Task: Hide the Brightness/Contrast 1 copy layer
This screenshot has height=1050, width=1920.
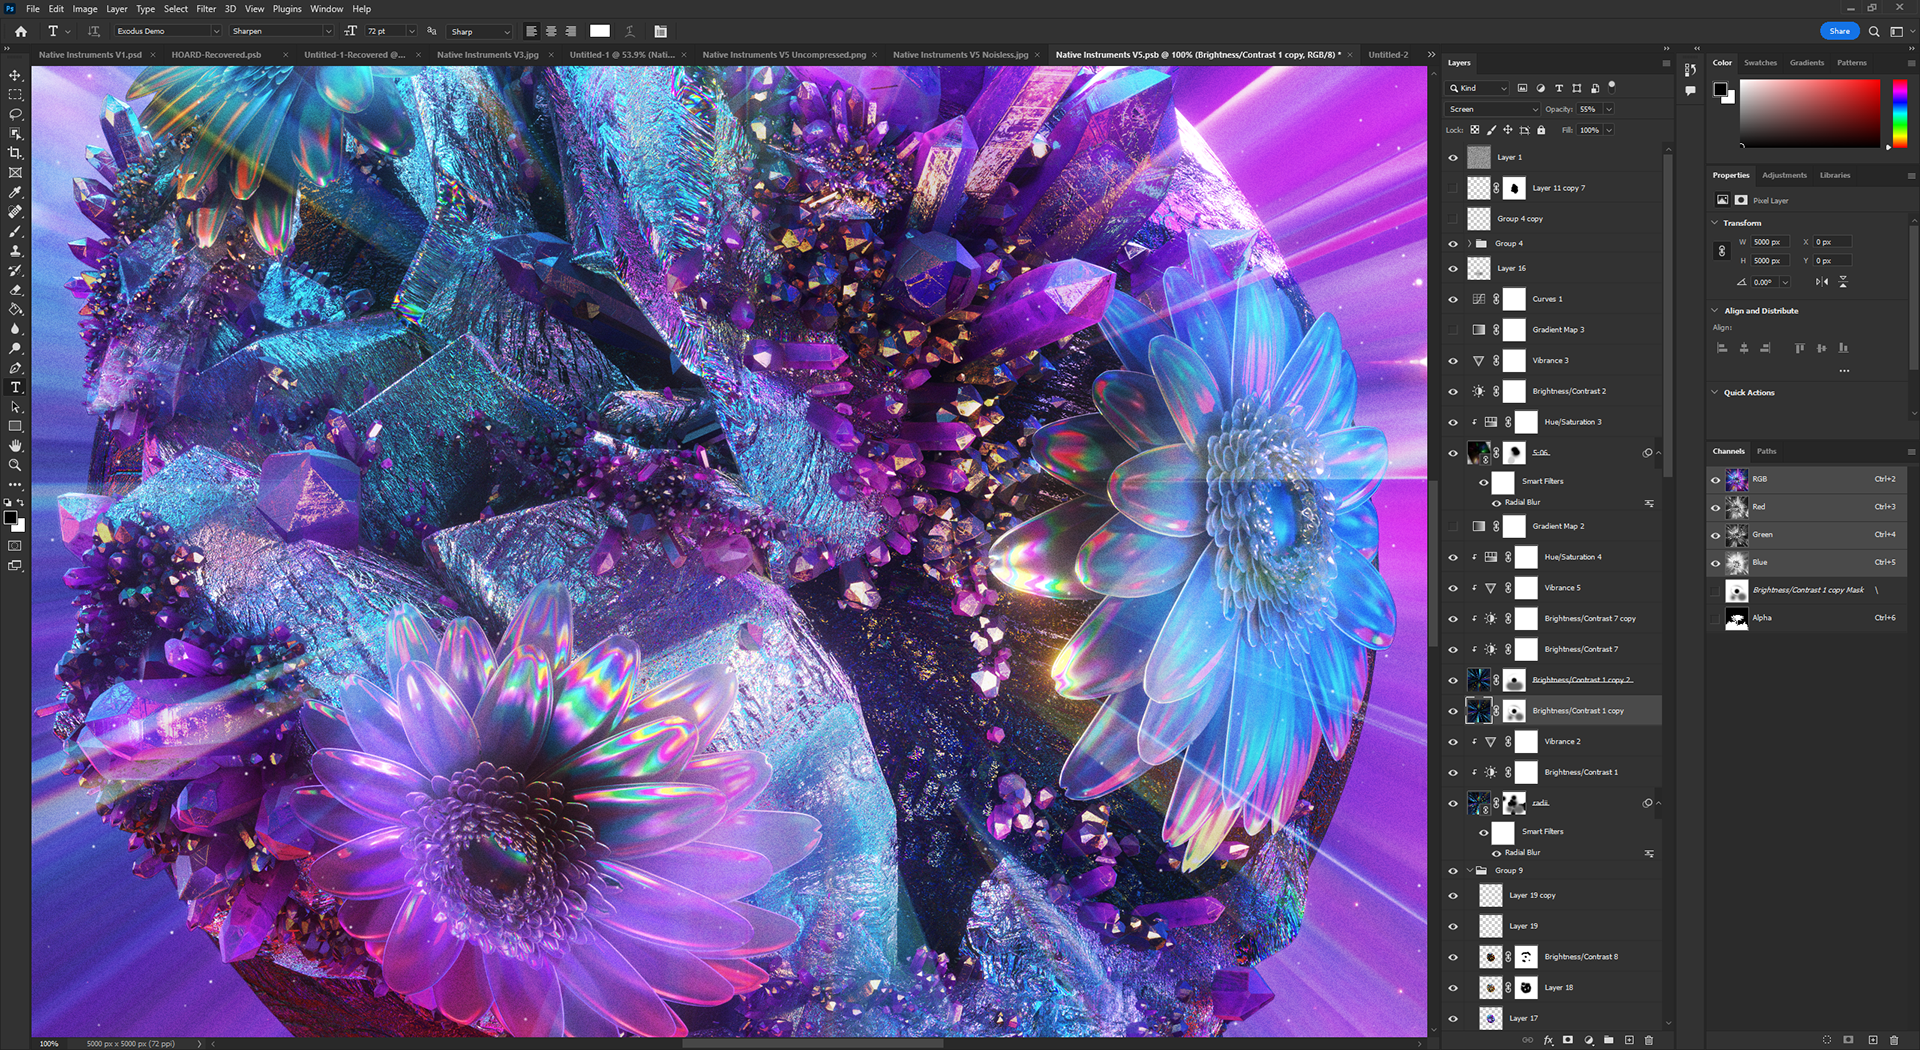Action: click(x=1453, y=711)
